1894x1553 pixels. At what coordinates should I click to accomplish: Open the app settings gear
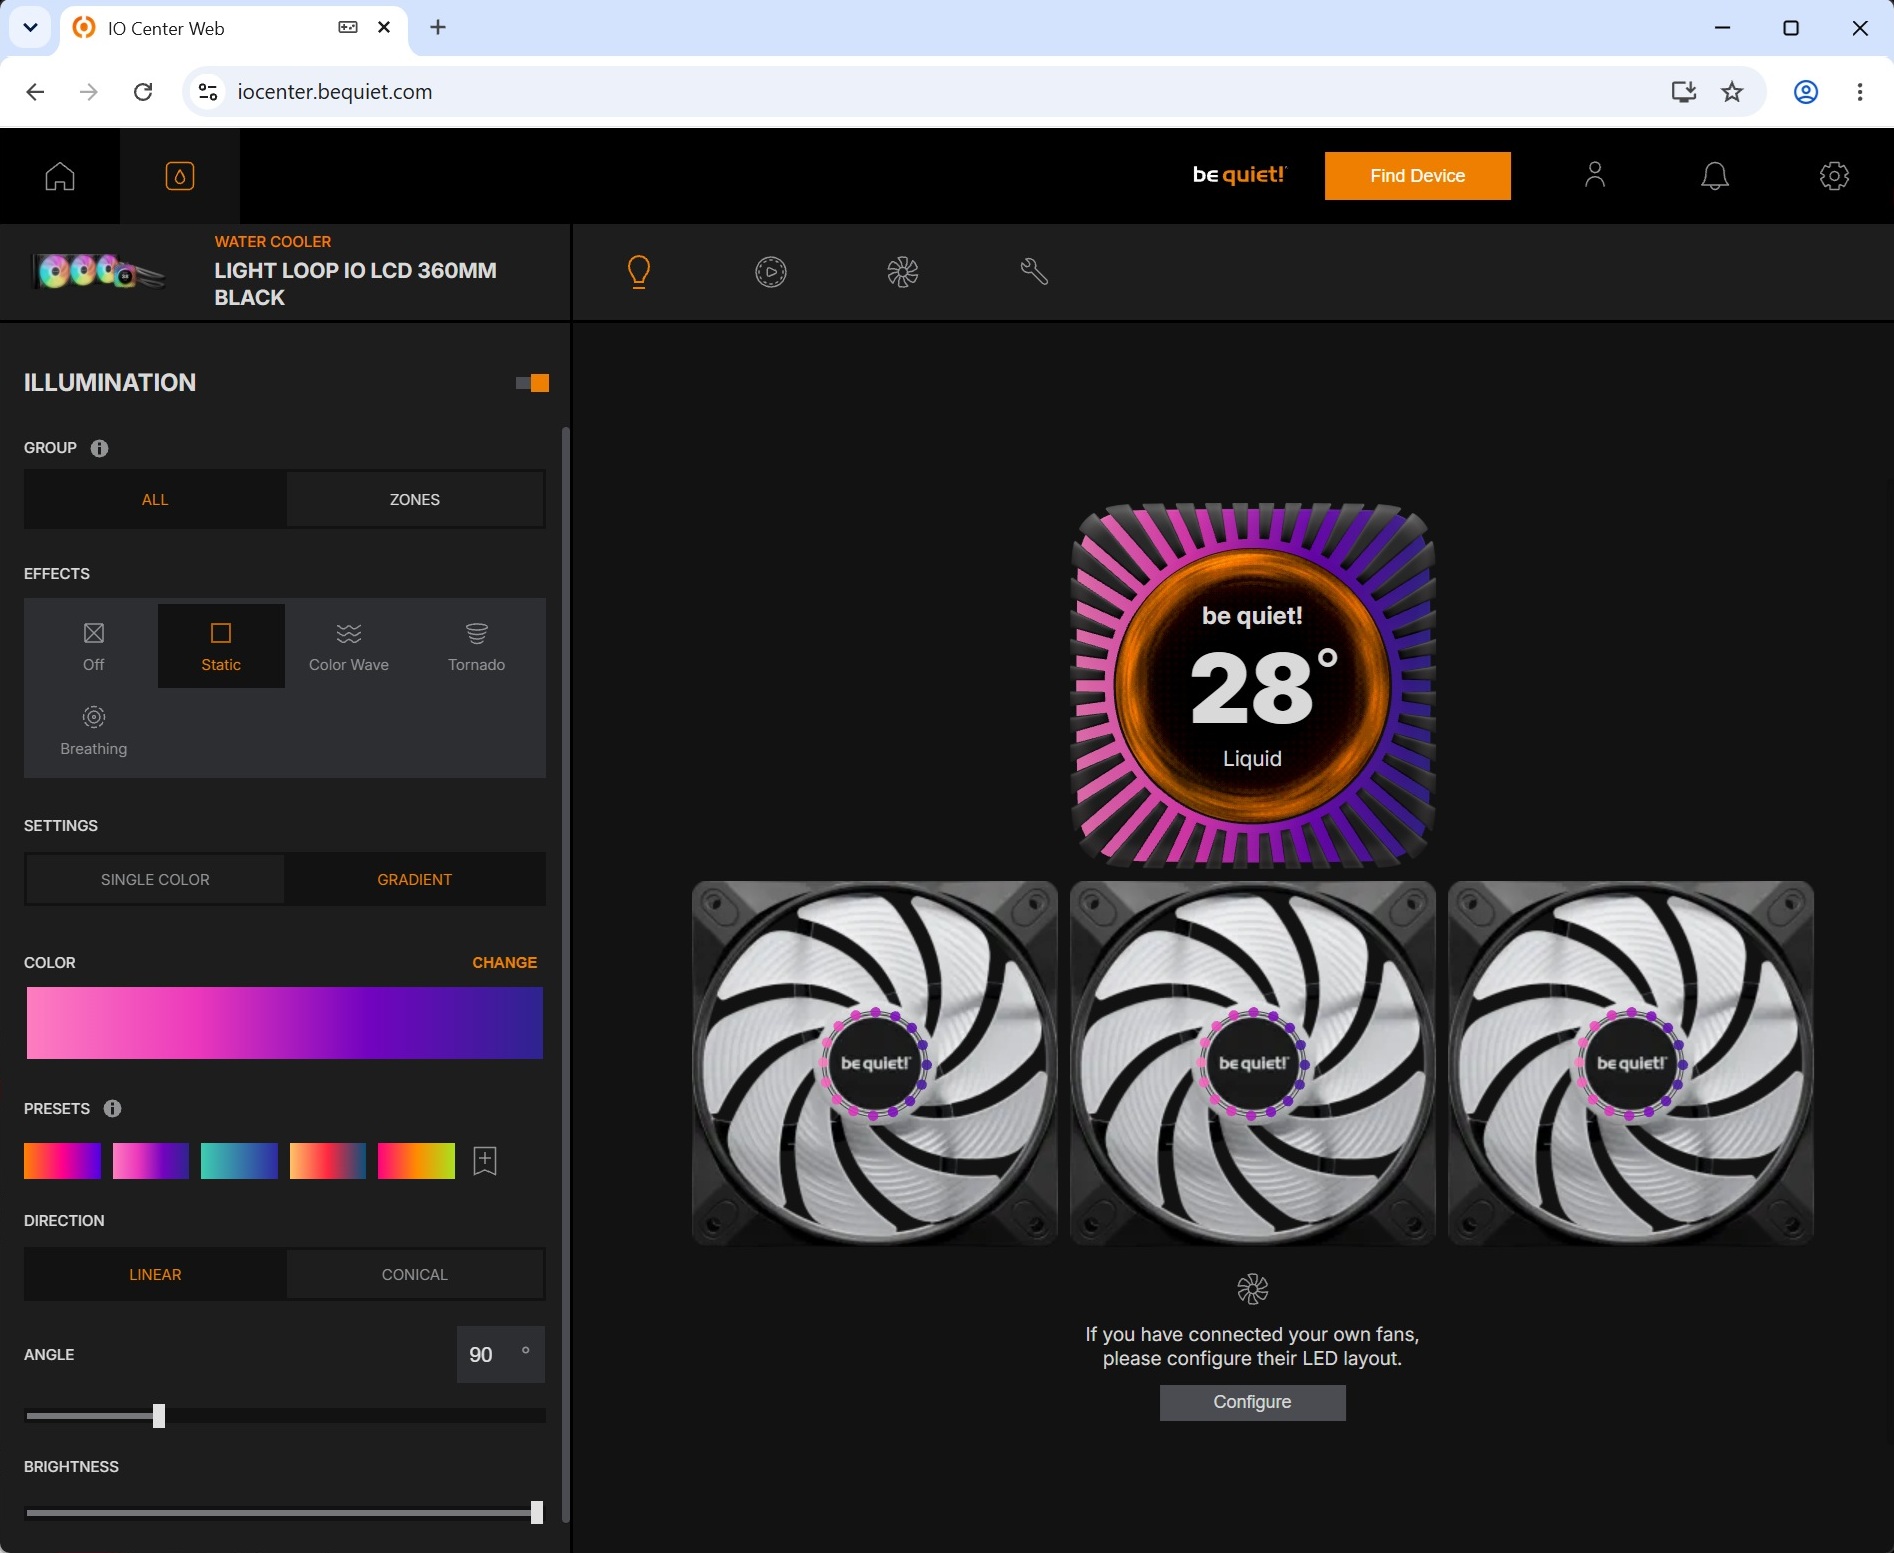(x=1834, y=176)
